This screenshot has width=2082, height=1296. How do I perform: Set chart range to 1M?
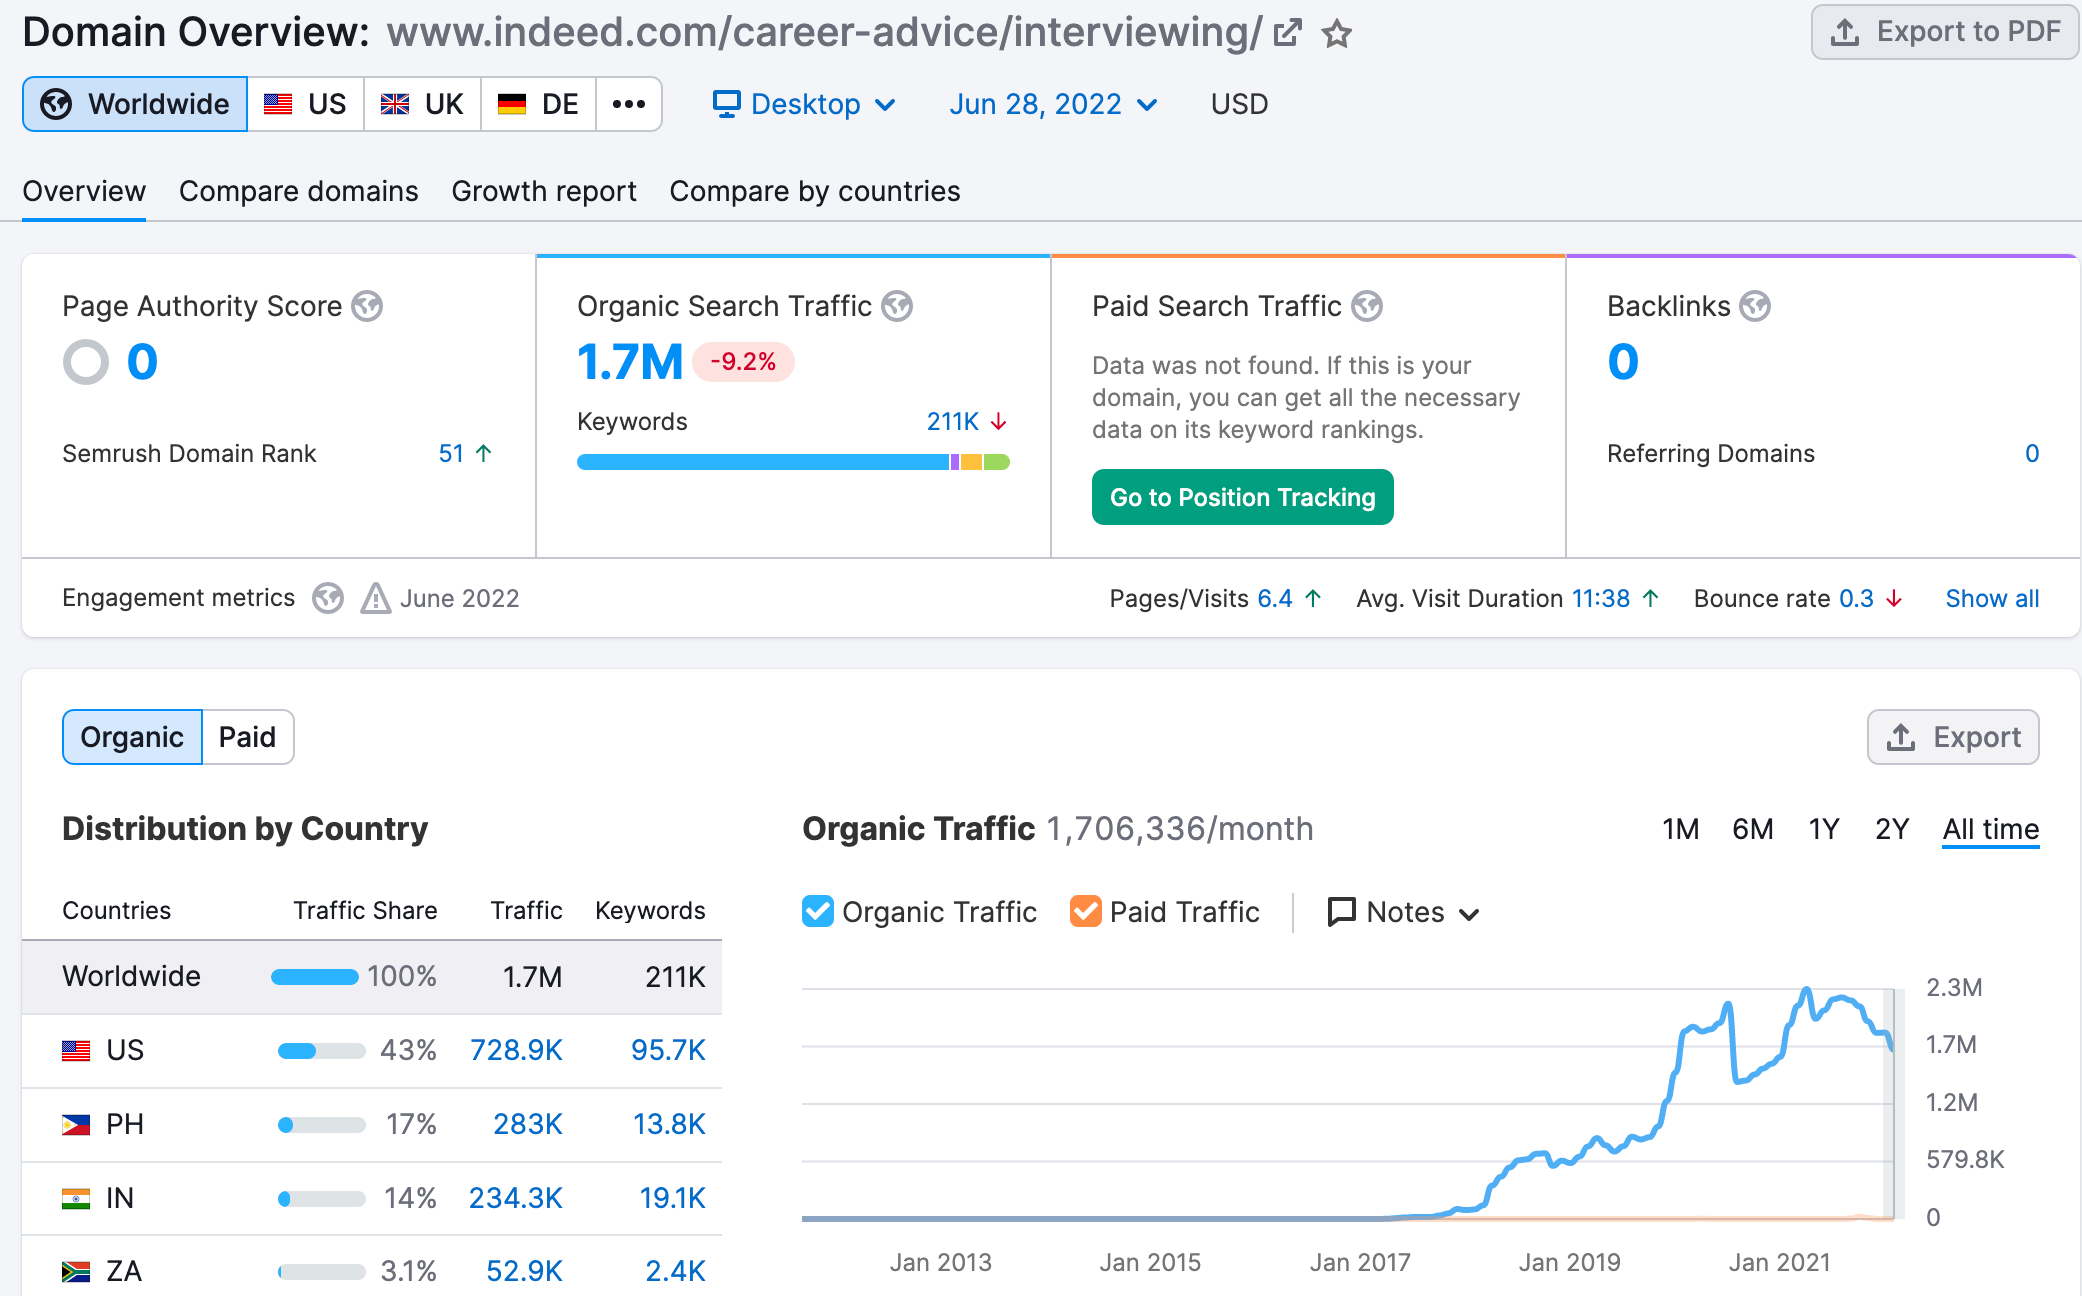(1681, 829)
